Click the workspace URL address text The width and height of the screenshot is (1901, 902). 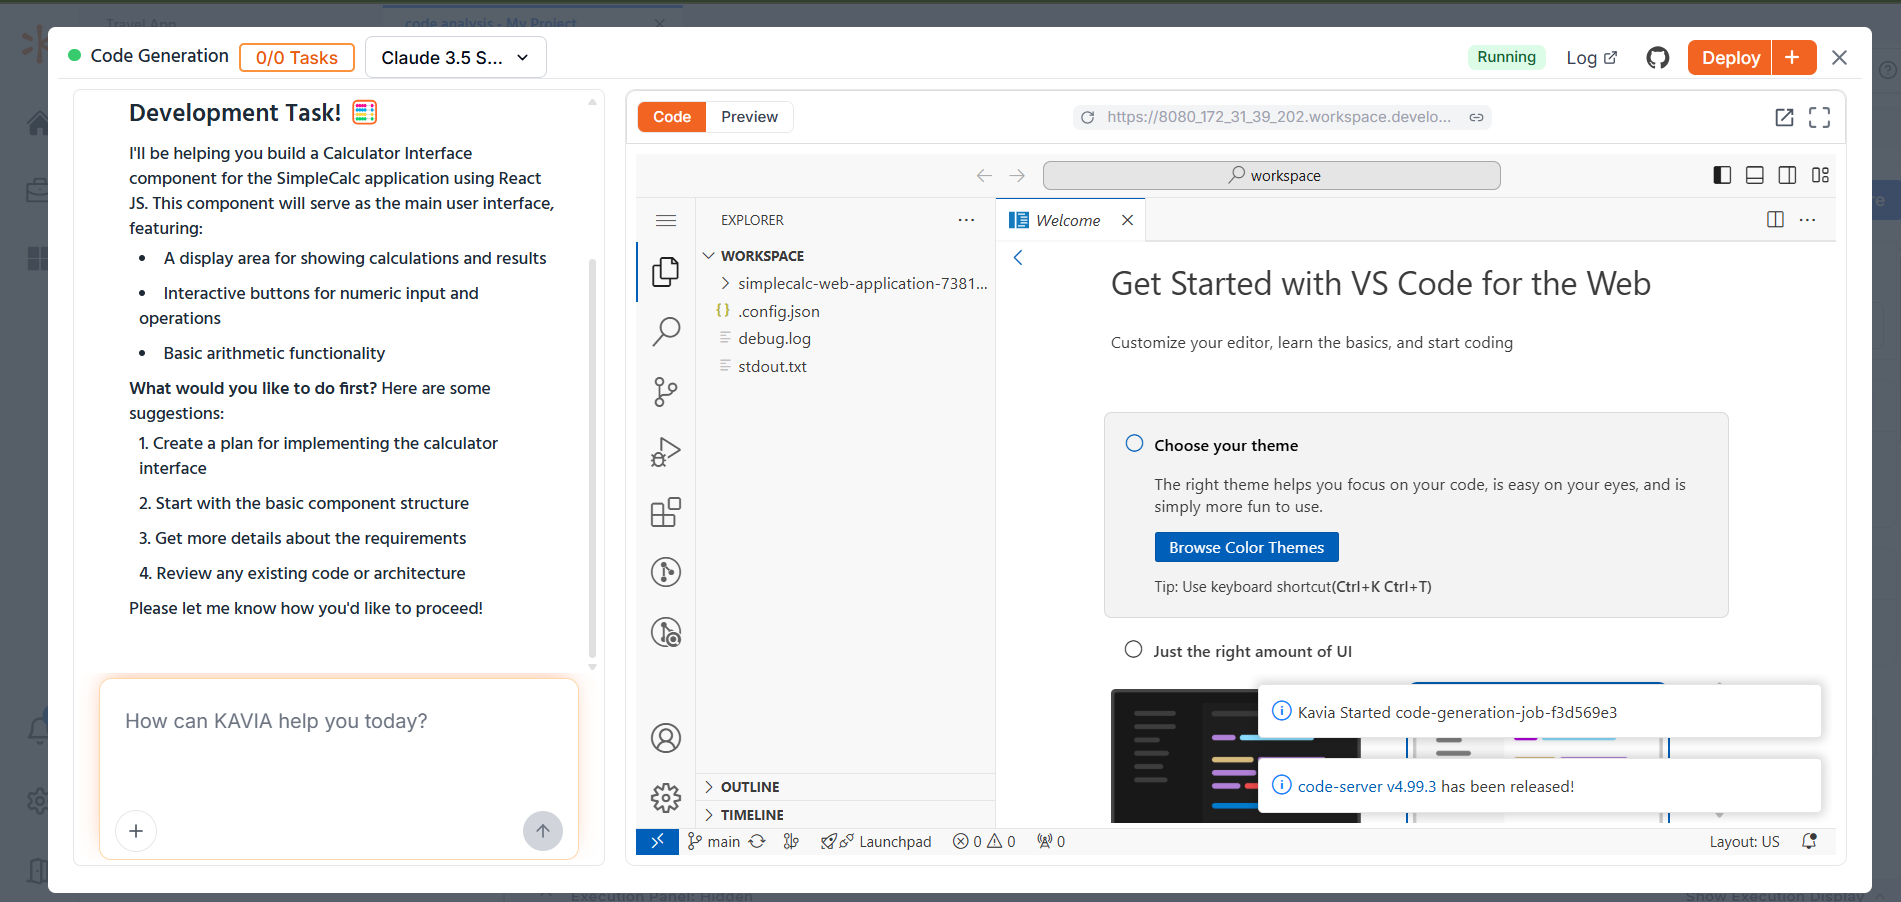(x=1279, y=117)
